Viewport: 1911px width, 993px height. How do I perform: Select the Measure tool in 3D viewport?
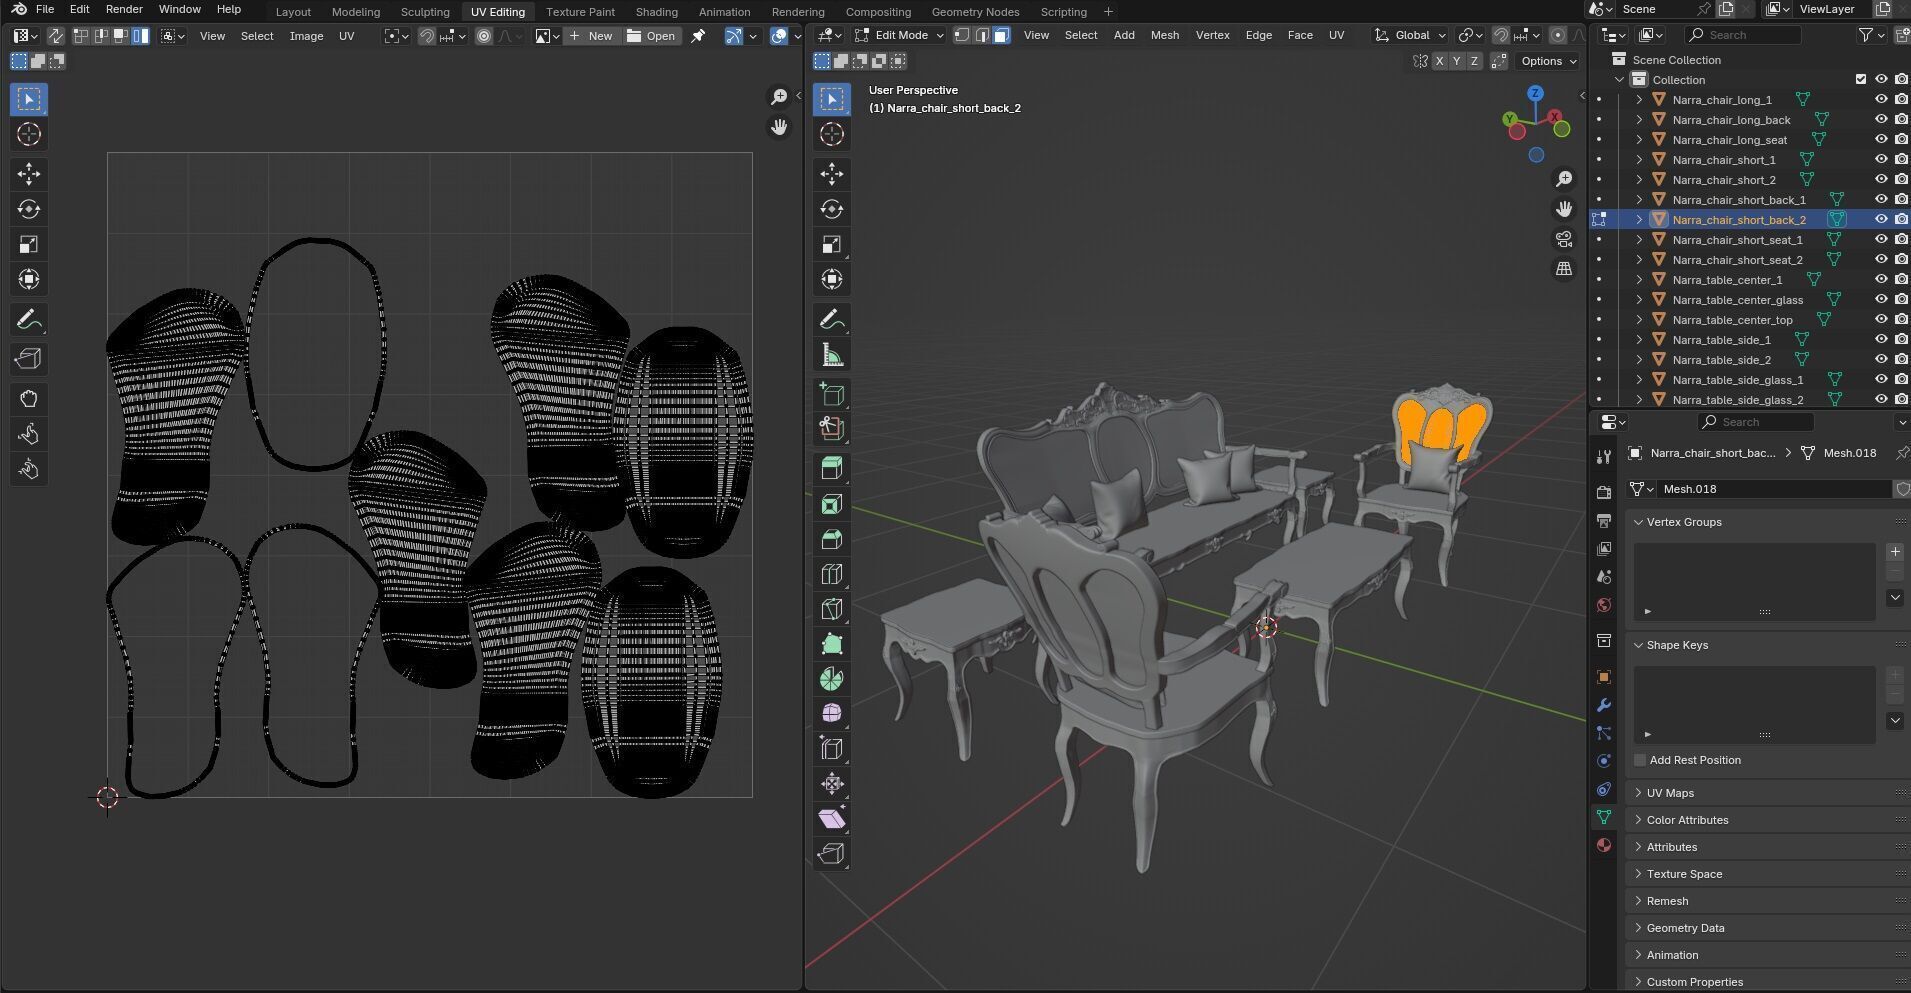pyautogui.click(x=832, y=355)
